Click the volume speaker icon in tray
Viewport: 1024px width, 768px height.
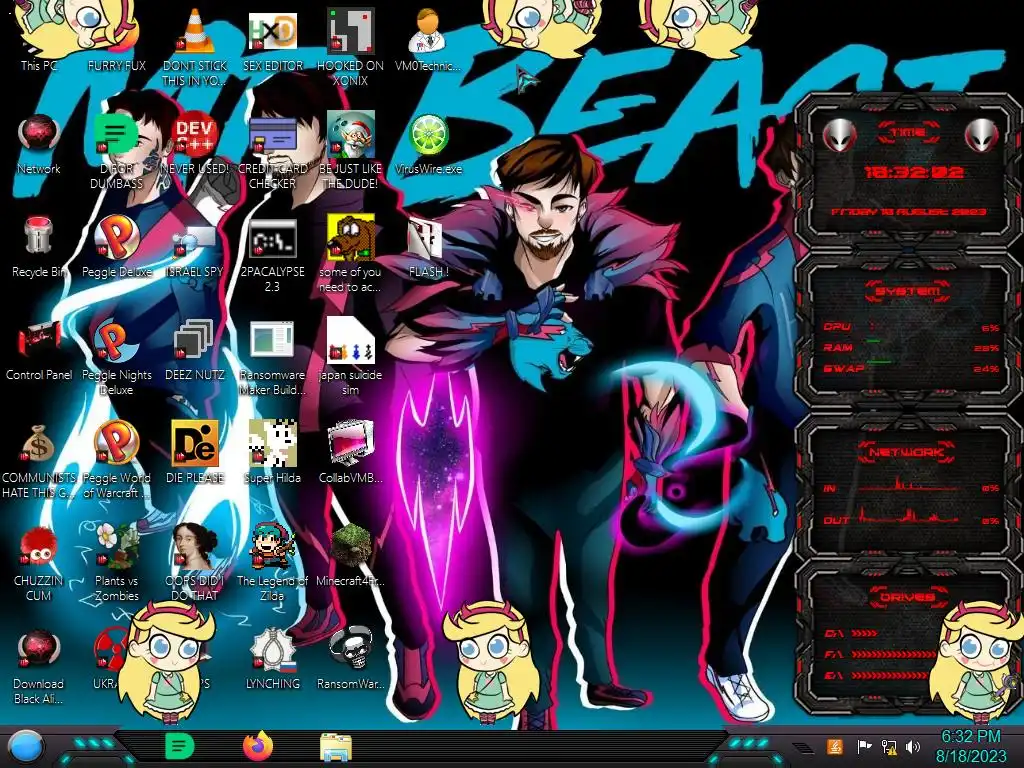tap(913, 746)
